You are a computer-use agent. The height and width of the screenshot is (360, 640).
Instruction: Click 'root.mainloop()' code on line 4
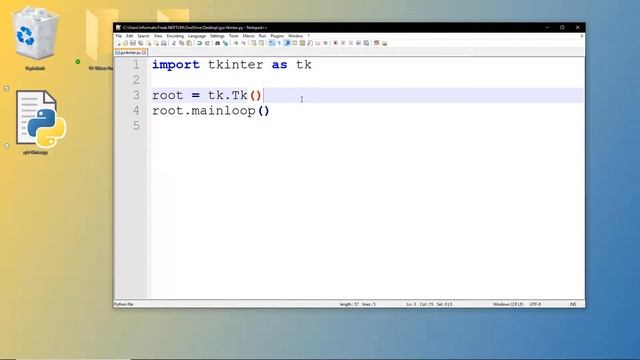pyautogui.click(x=211, y=111)
